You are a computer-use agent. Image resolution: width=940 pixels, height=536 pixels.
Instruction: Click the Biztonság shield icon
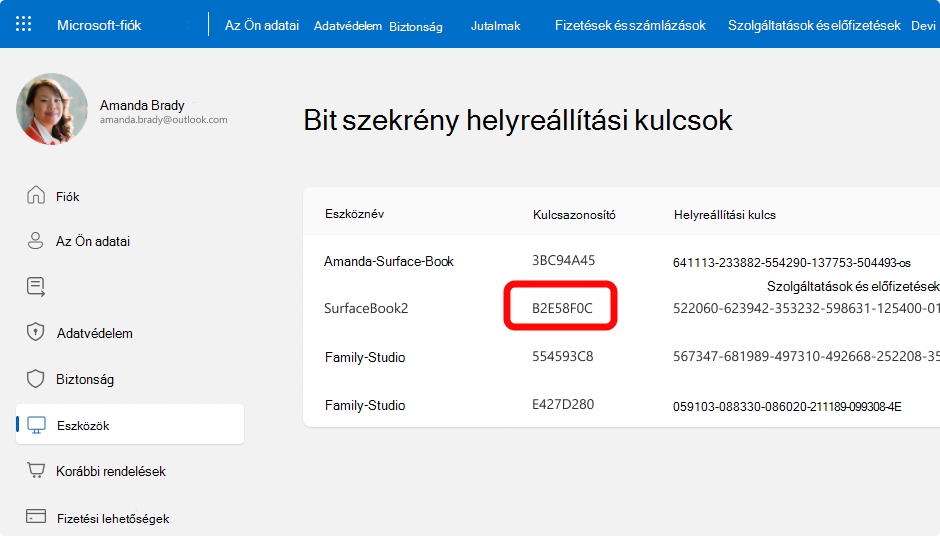coord(35,378)
